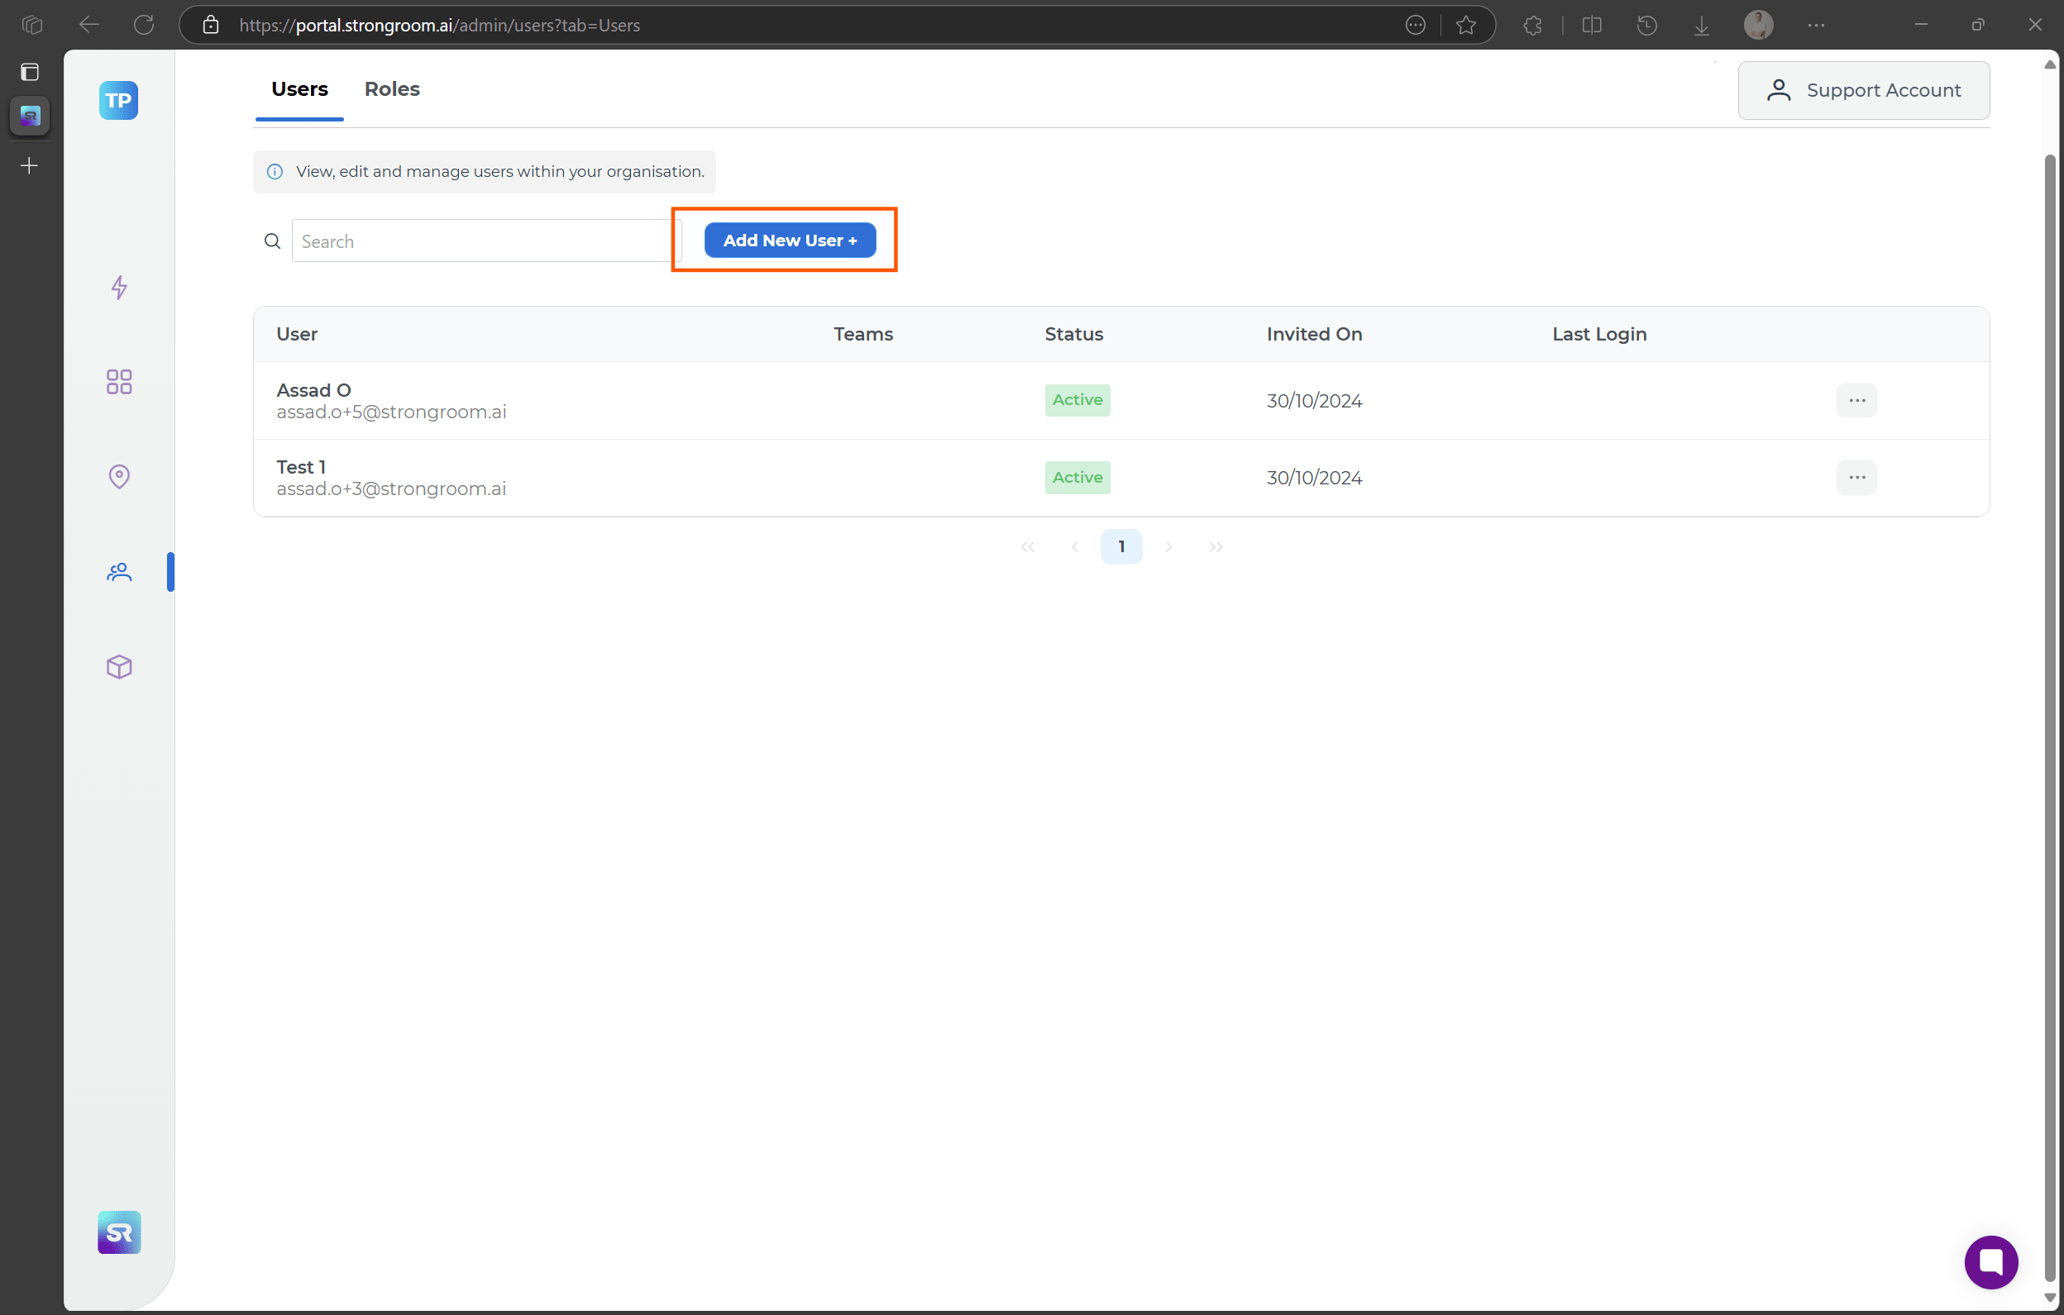Click the search magnifier icon beside the search box
Screen dimensions: 2064x1315
[271, 240]
